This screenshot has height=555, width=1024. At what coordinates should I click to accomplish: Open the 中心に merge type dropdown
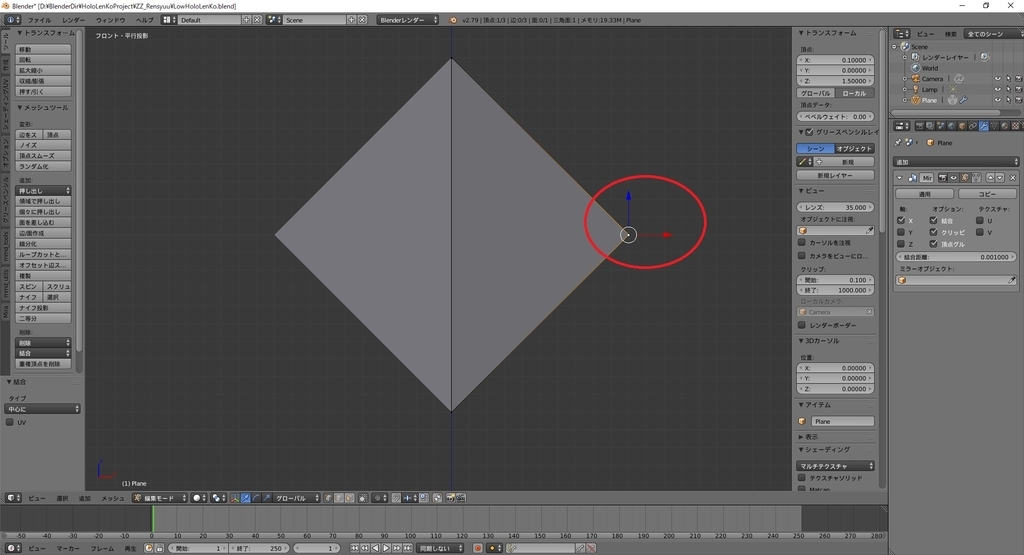pos(42,409)
